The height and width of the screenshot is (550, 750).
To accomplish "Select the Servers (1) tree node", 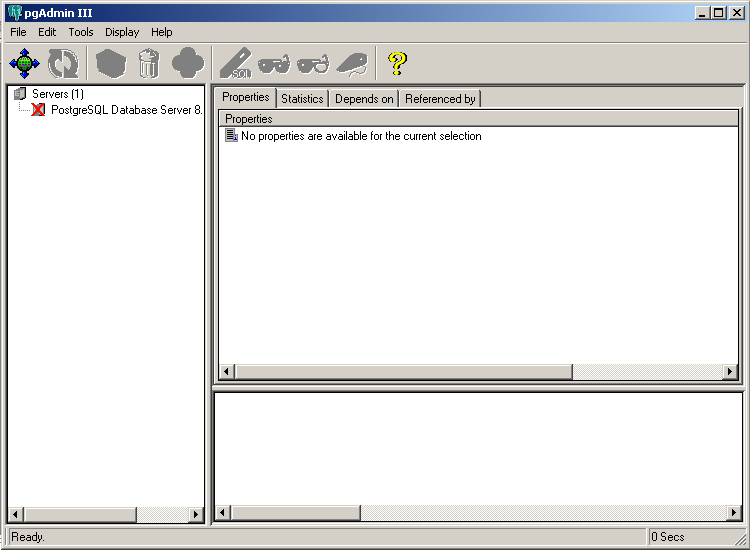I will click(x=58, y=94).
